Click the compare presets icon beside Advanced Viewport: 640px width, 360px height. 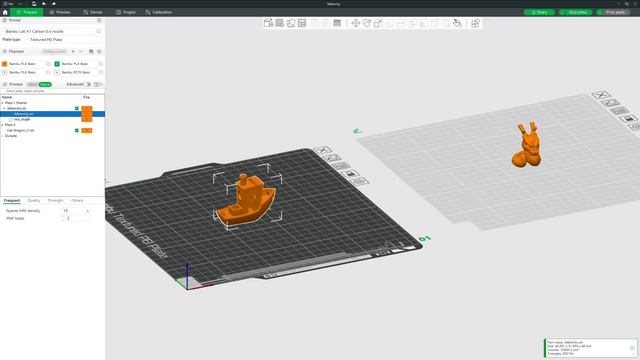click(x=97, y=84)
